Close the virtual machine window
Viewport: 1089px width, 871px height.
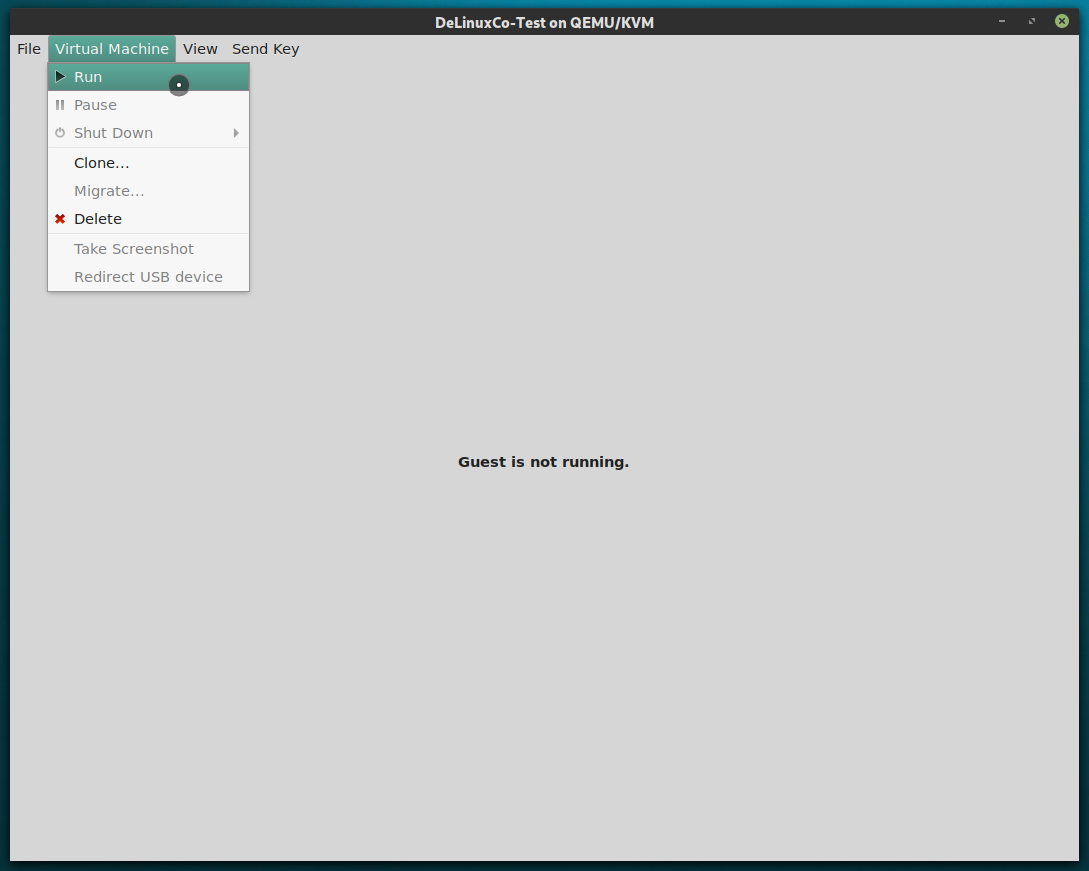pyautogui.click(x=1062, y=22)
